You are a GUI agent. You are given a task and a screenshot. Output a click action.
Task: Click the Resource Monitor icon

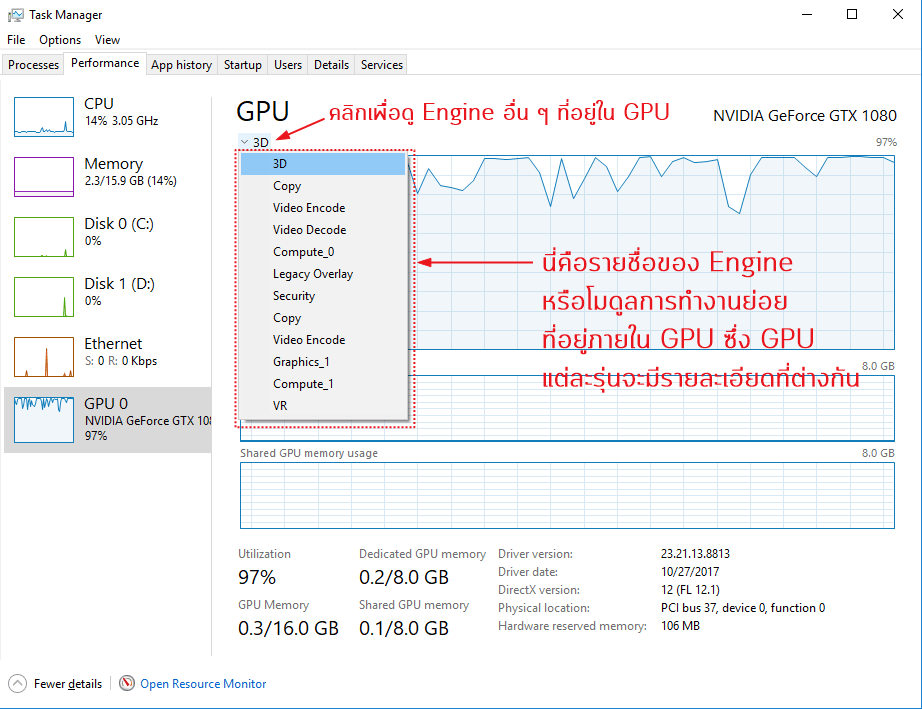127,683
